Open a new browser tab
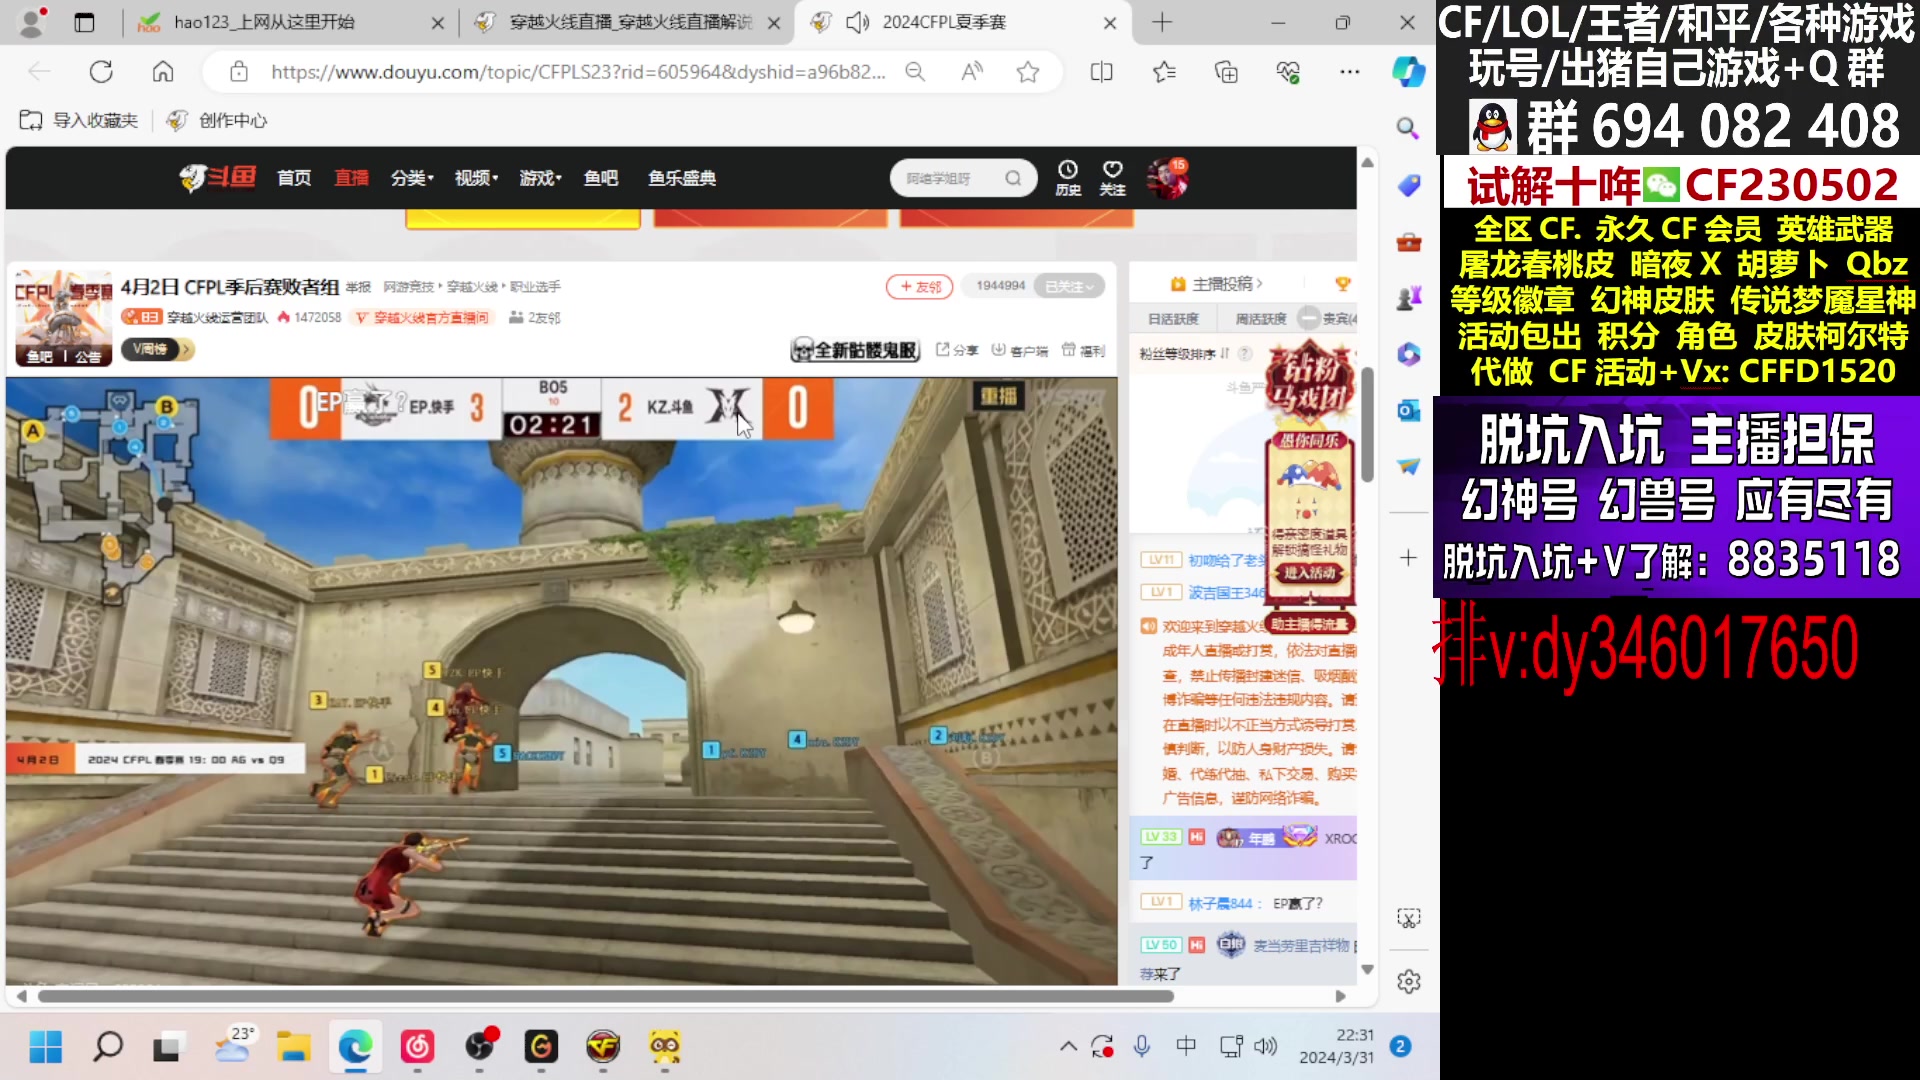Viewport: 1920px width, 1080px height. pos(1162,22)
